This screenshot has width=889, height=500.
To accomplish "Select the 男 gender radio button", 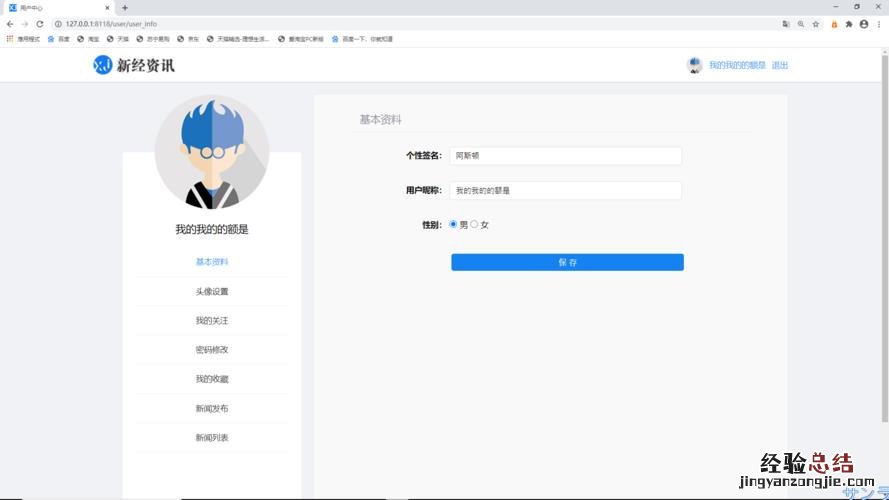I will (x=453, y=224).
